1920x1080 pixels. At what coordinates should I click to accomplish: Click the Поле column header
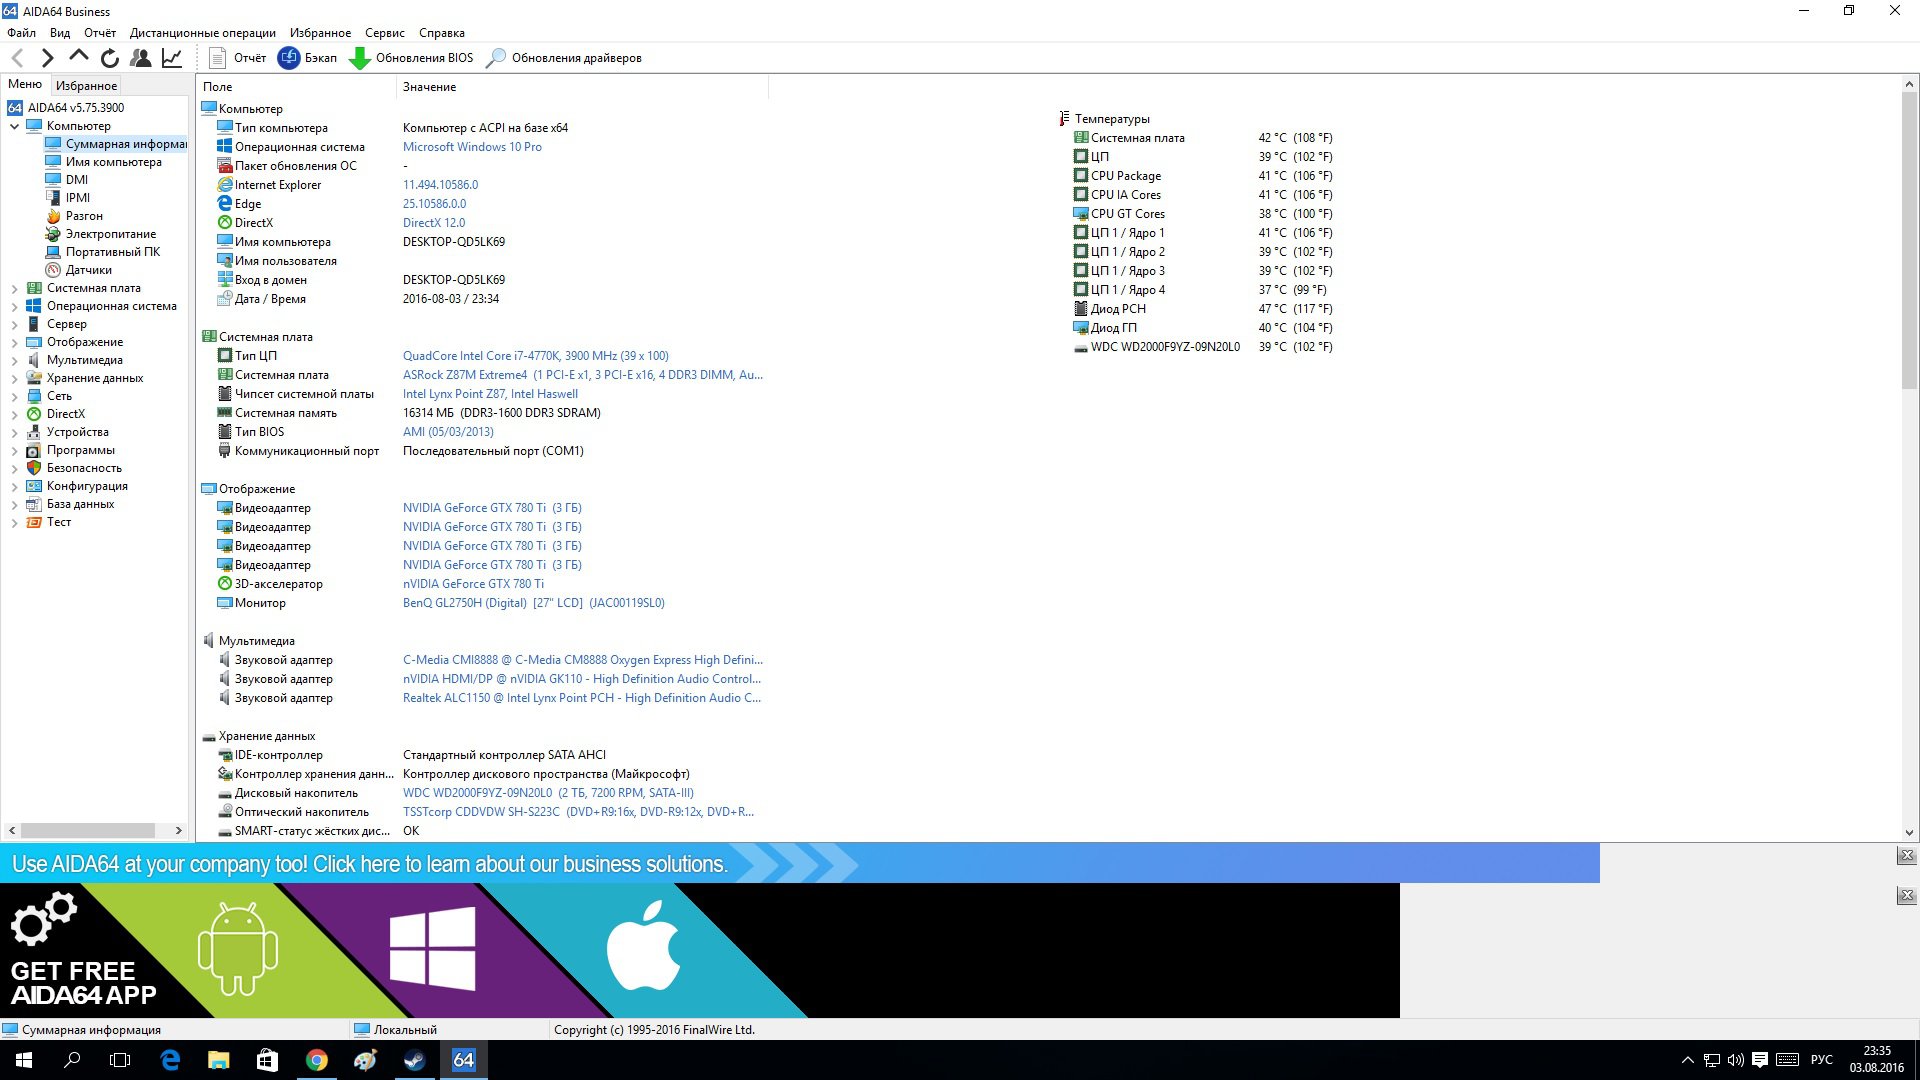coord(296,87)
